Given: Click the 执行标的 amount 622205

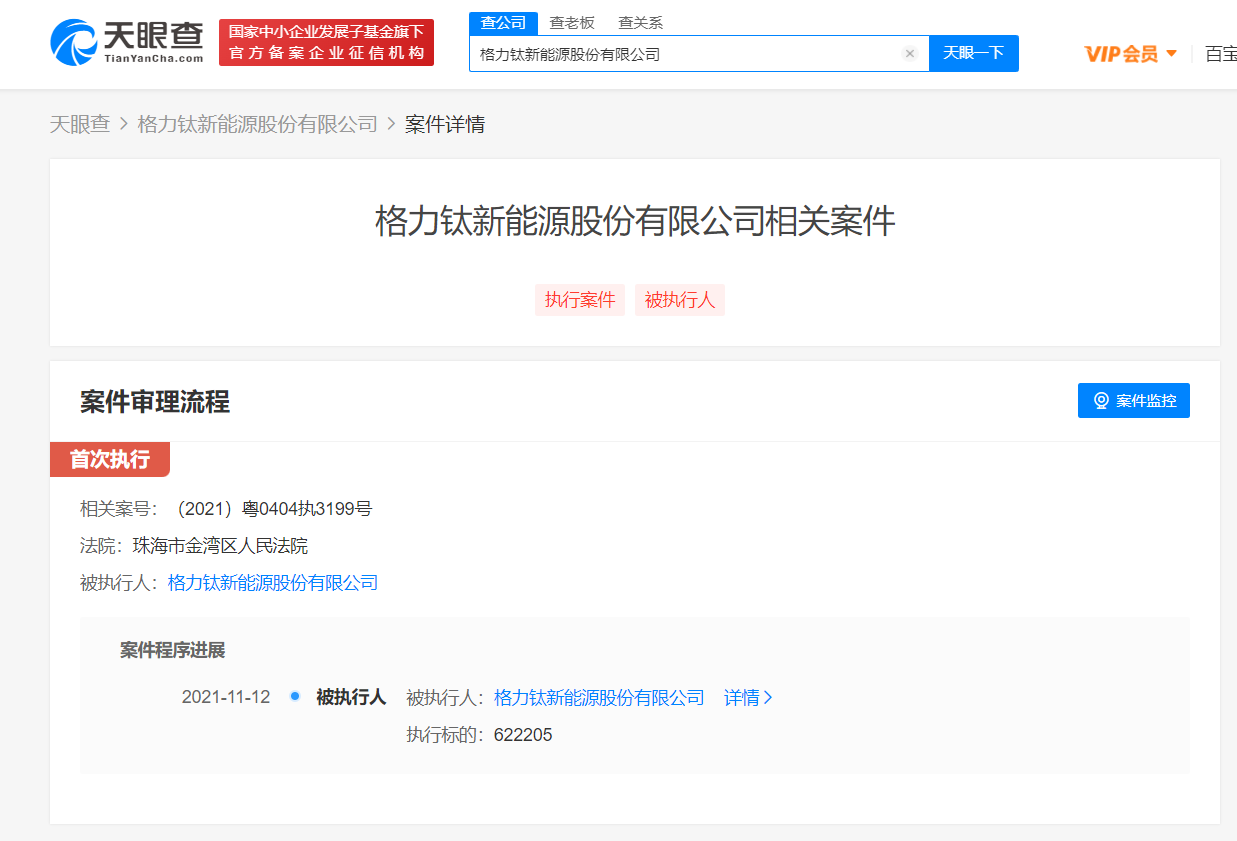Looking at the screenshot, I should coord(523,736).
